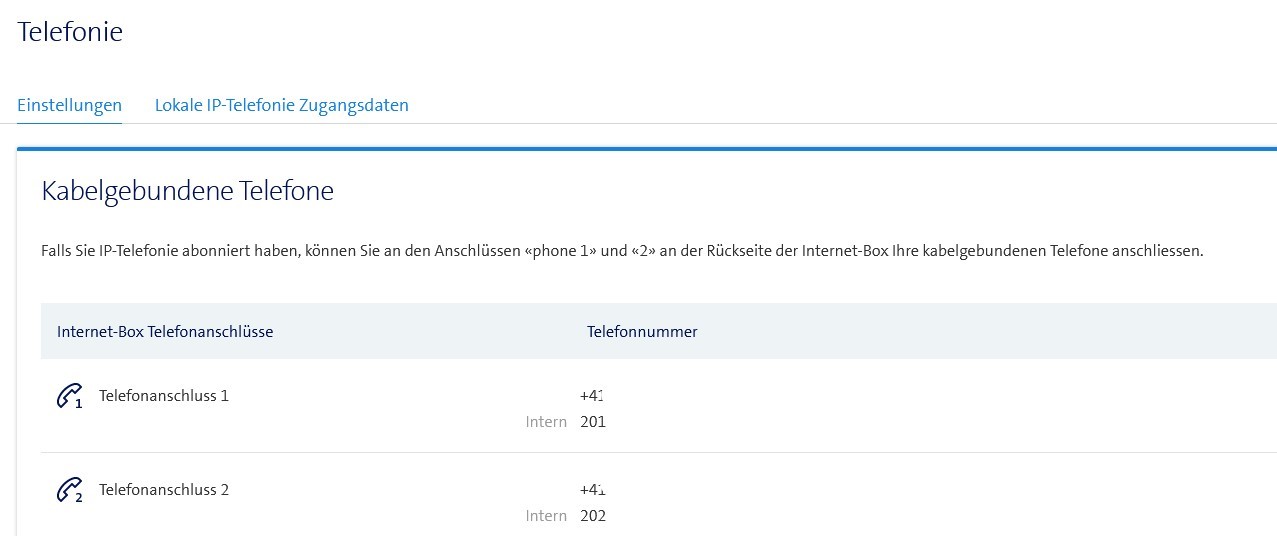
Task: Click the Telefonanschluss 2 phone handset icon
Action: pyautogui.click(x=68, y=491)
